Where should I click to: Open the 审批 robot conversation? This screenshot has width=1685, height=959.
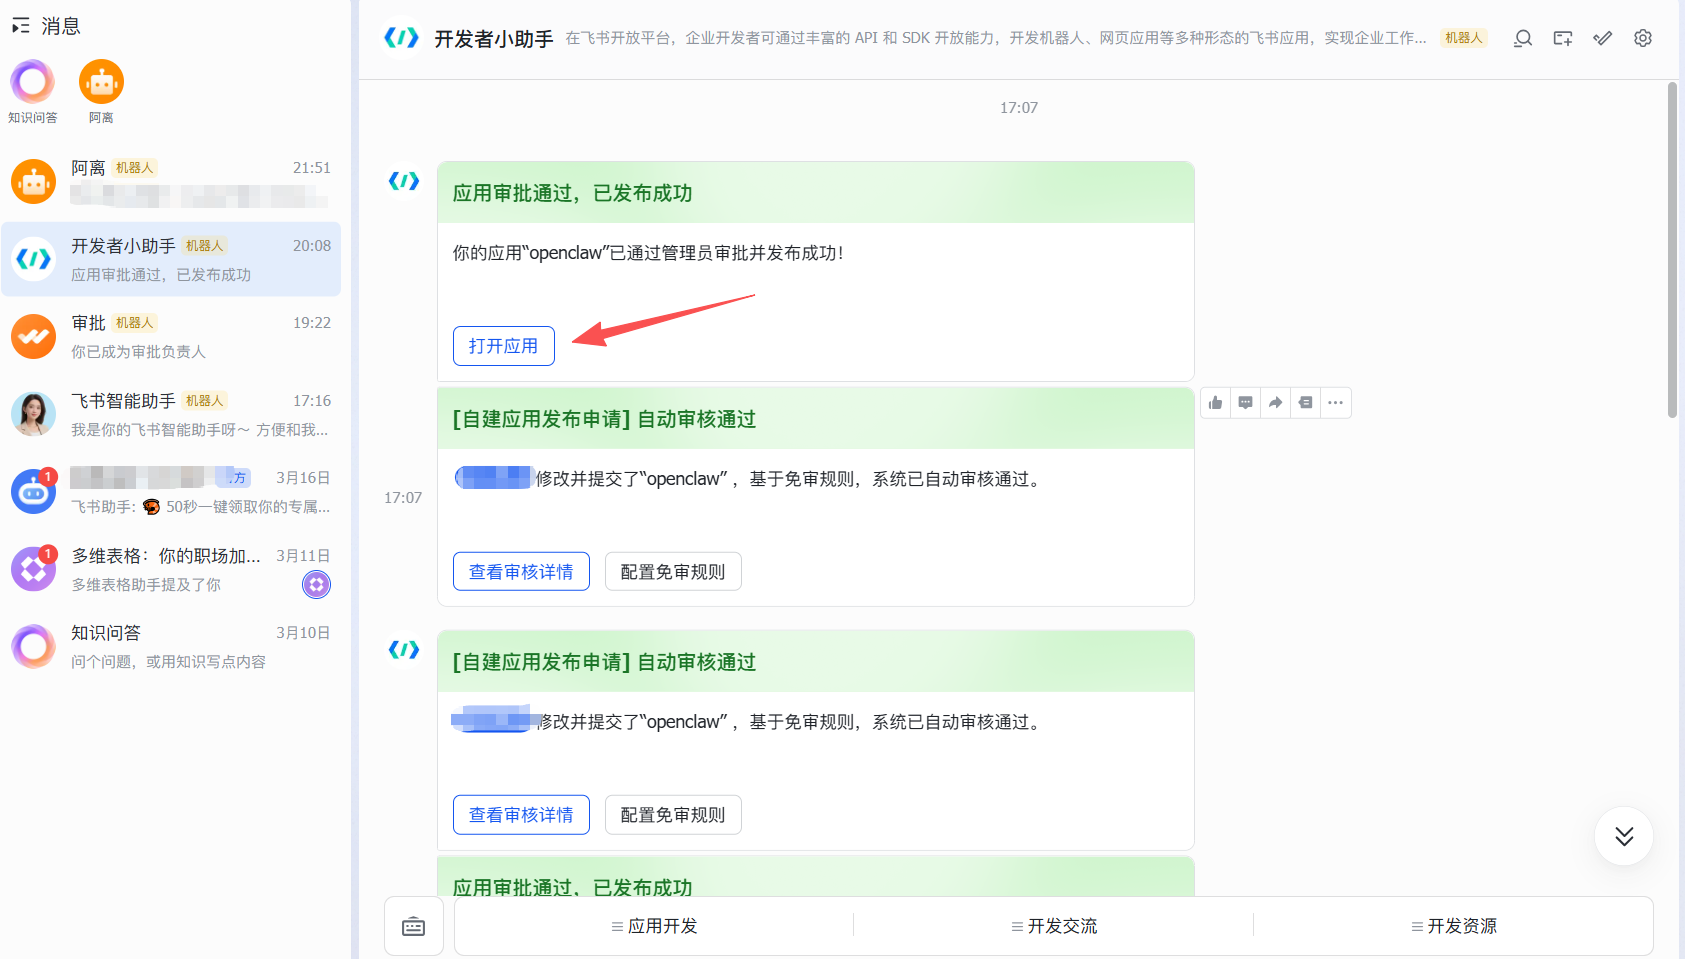point(171,337)
